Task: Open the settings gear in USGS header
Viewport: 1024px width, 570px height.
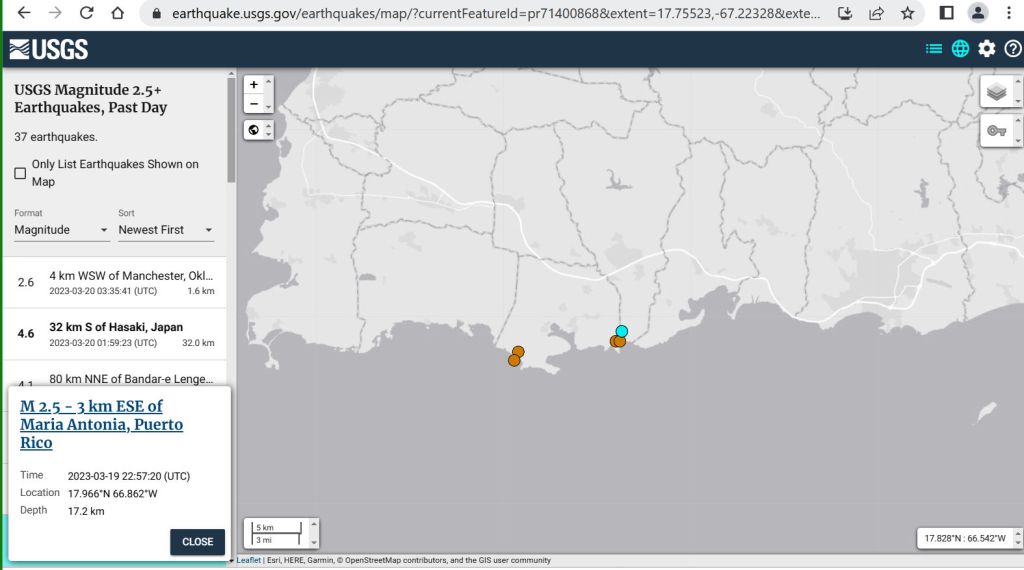Action: coord(987,49)
